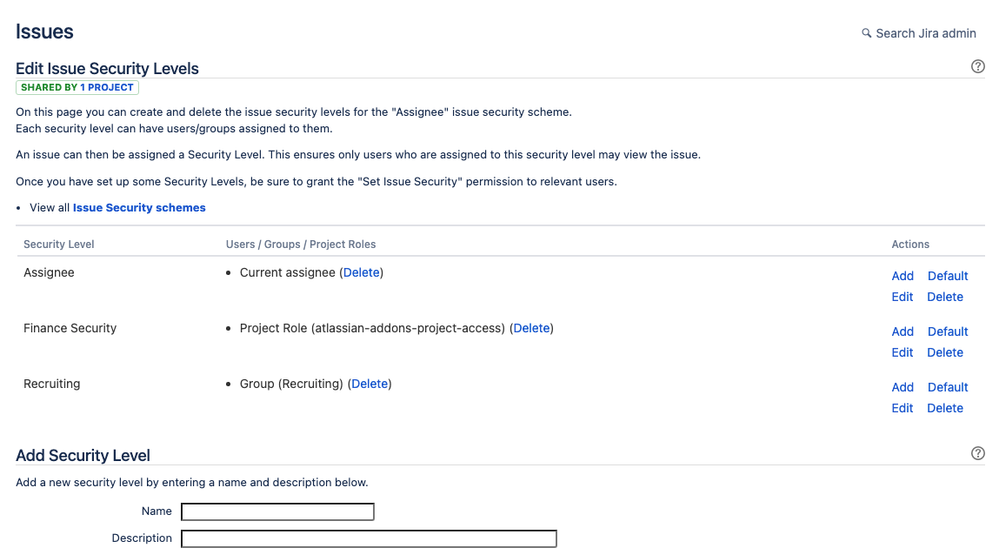
Task: Edit the Recruiting security level
Action: [x=902, y=408]
